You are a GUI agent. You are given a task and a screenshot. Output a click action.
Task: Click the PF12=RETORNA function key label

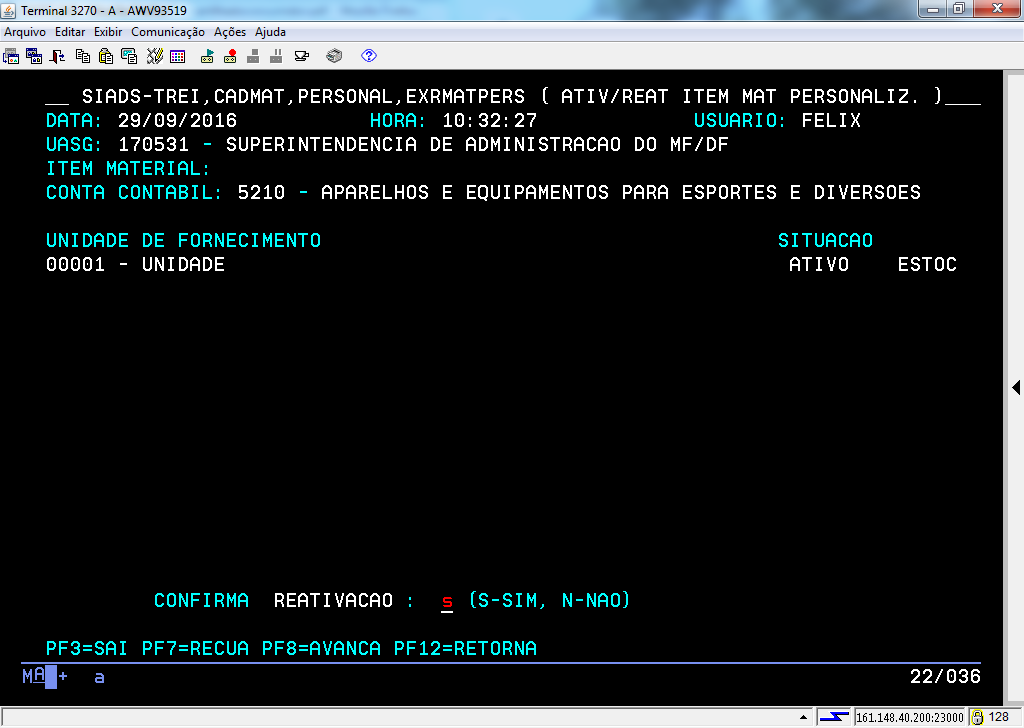[x=466, y=648]
